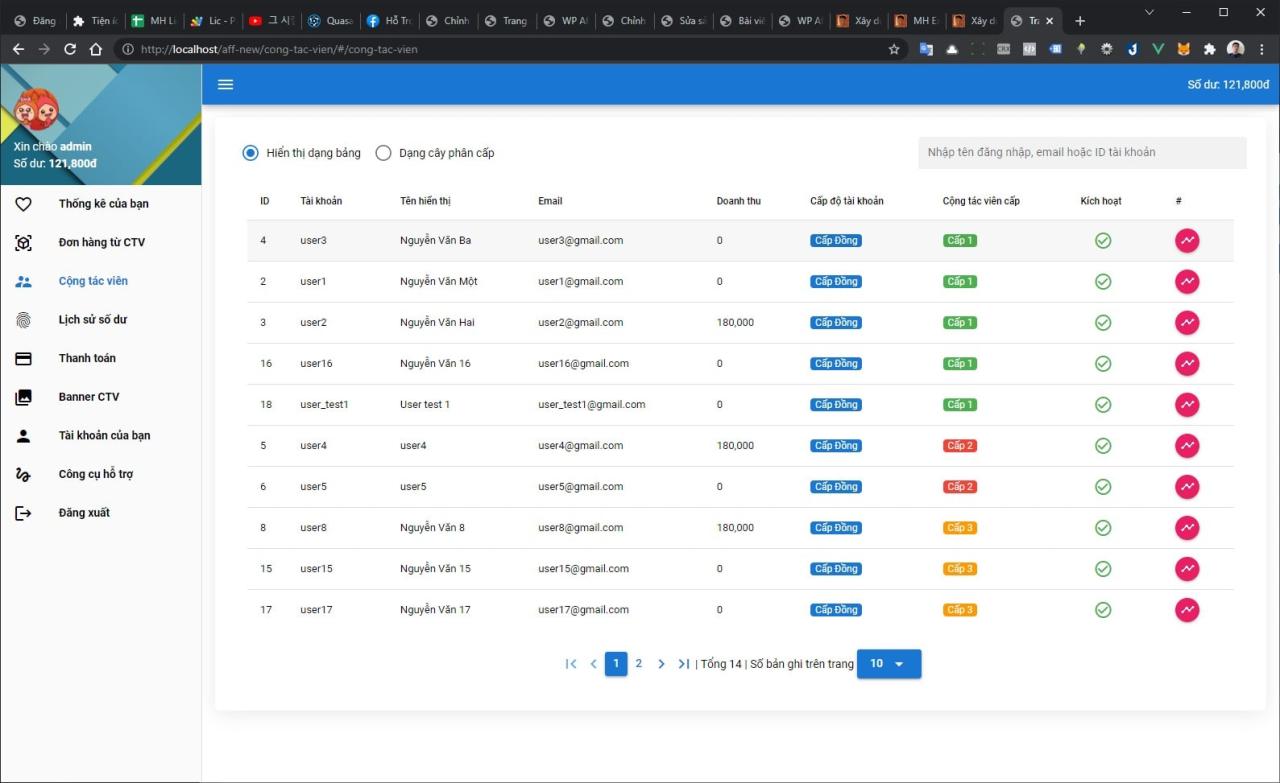Sort by the Doanh thu column header
The width and height of the screenshot is (1280, 783).
click(738, 200)
